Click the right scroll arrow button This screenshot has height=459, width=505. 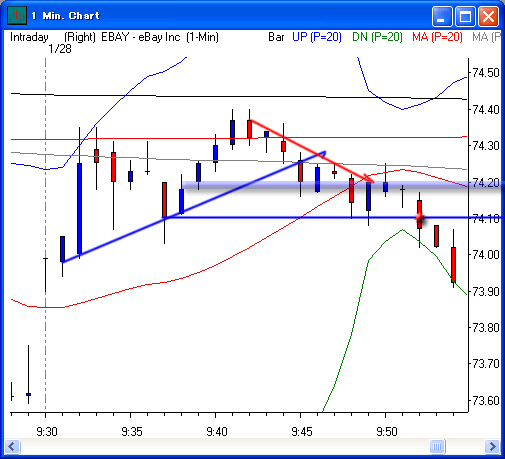point(492,446)
